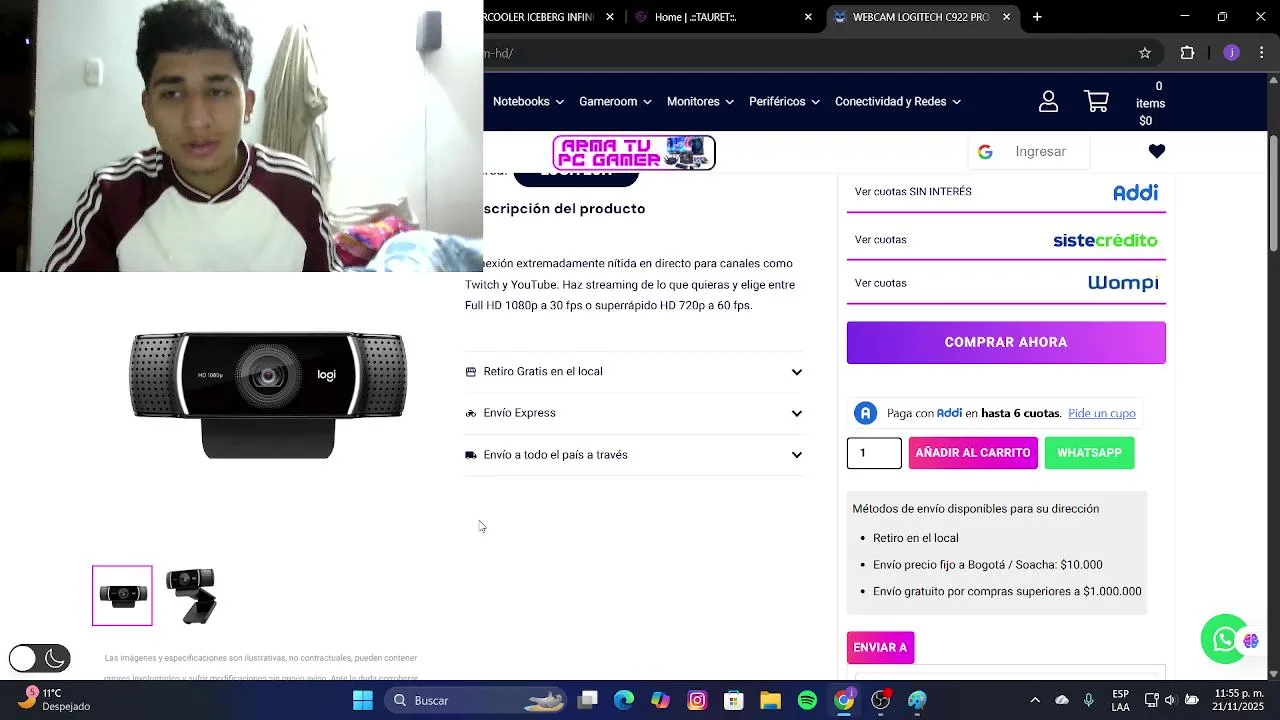1280x720 pixels.
Task: Expand Envío a todo el país section
Action: click(634, 455)
